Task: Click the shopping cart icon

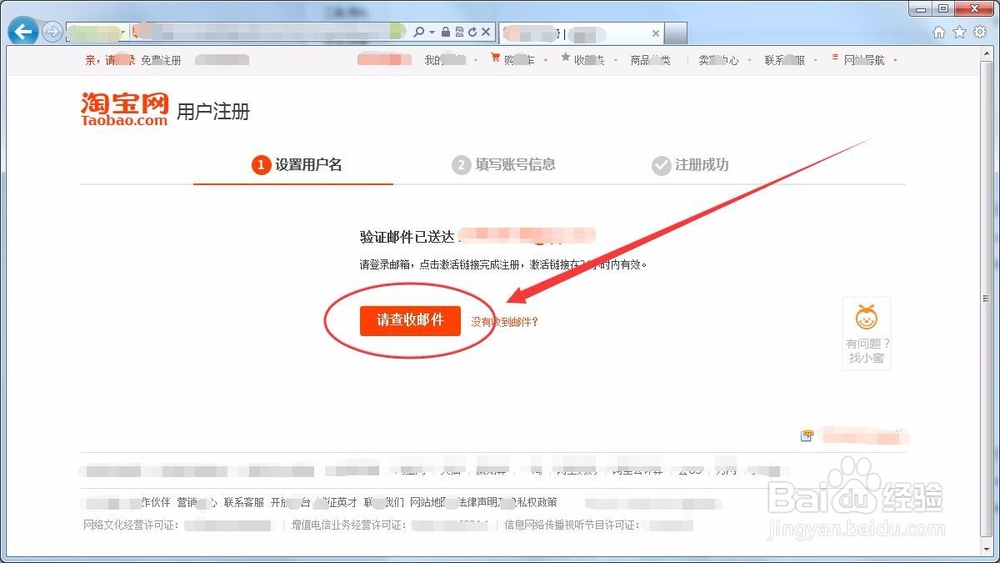Action: pos(496,58)
